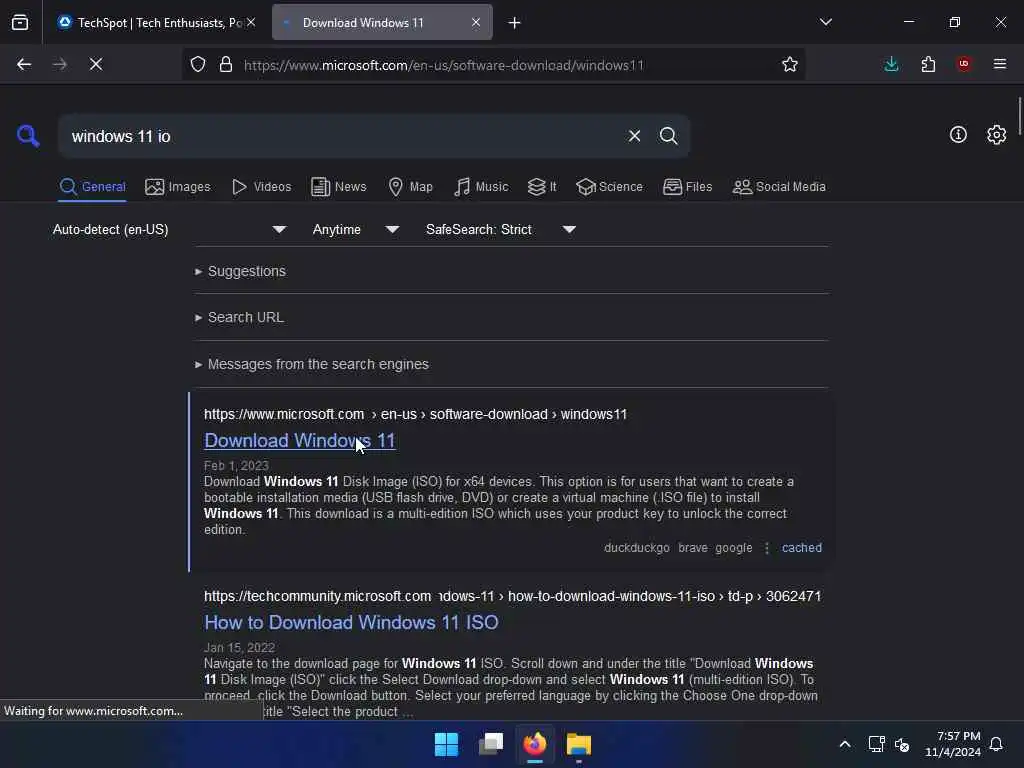1024x768 pixels.
Task: Expand the Suggestions section
Action: click(240, 271)
